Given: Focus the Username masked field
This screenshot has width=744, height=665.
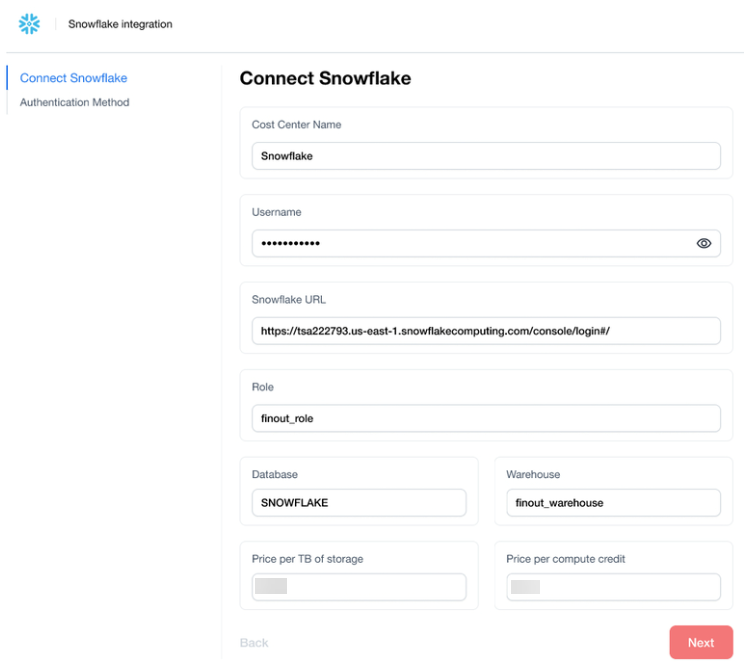Looking at the screenshot, I should 470,243.
